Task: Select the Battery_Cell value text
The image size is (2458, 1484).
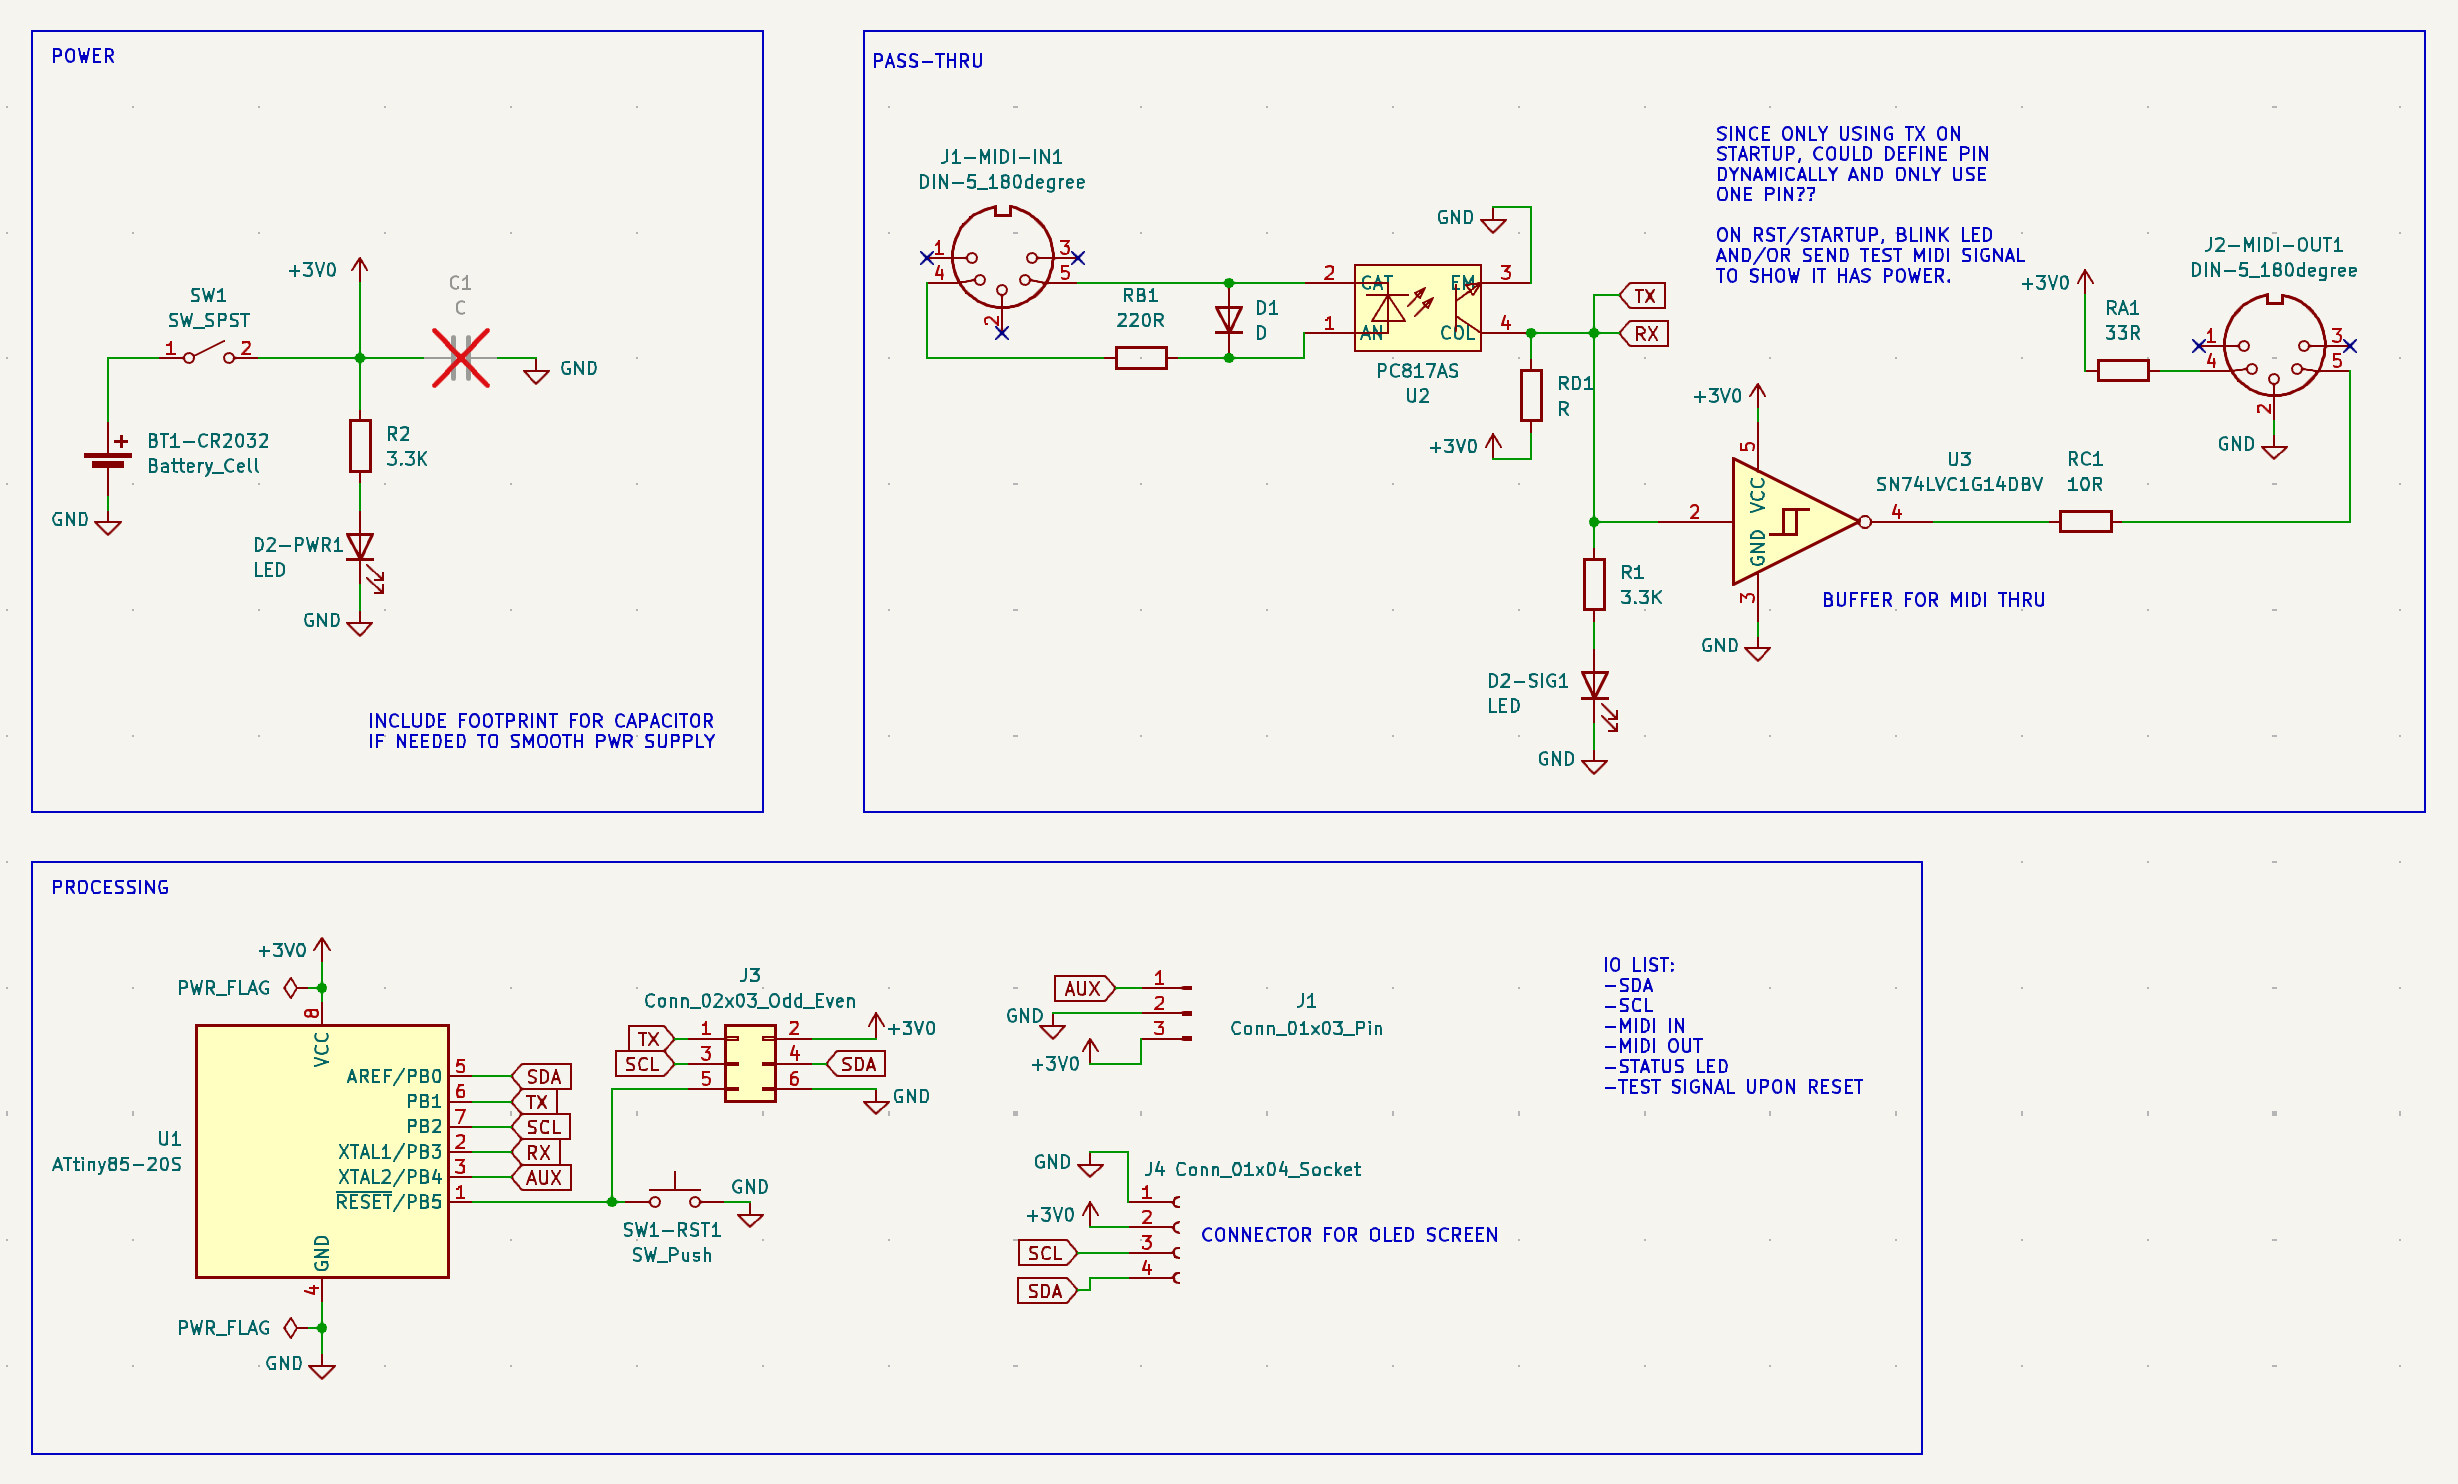Action: tap(203, 466)
